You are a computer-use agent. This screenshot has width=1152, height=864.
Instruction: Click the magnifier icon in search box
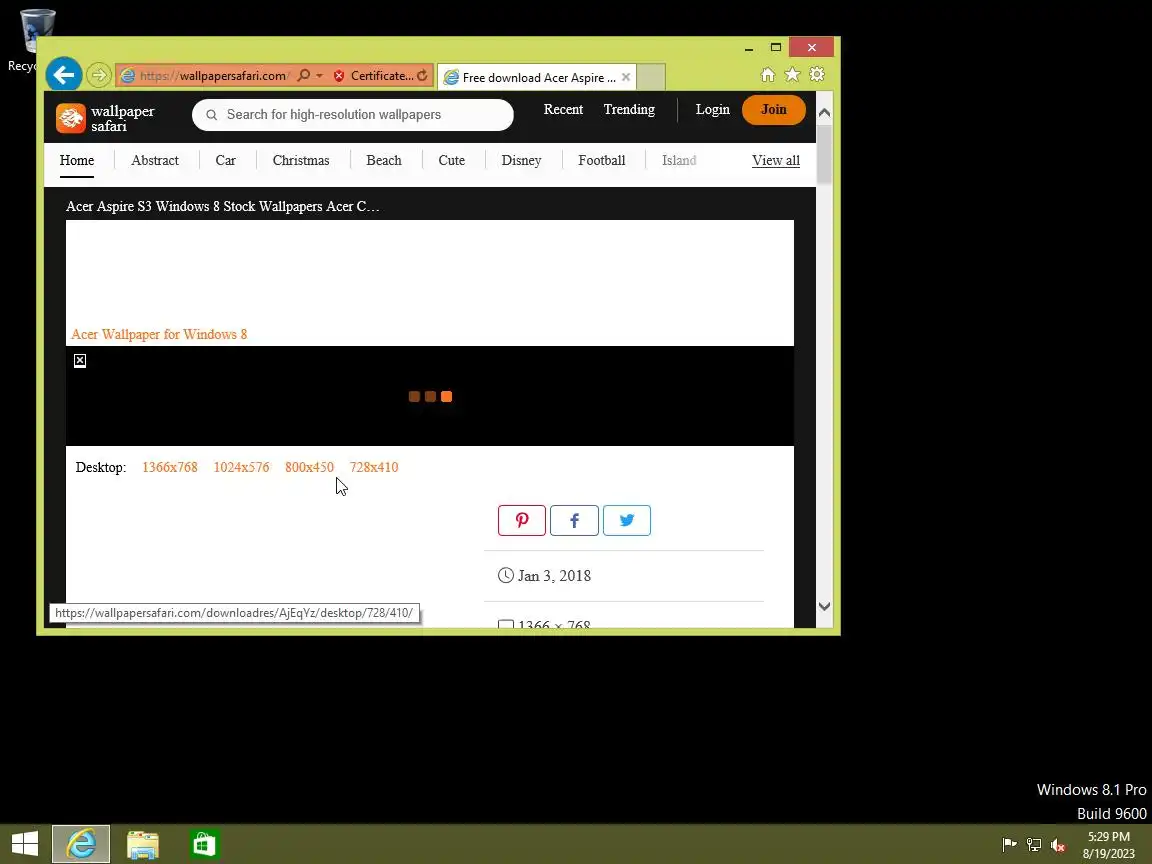point(212,115)
